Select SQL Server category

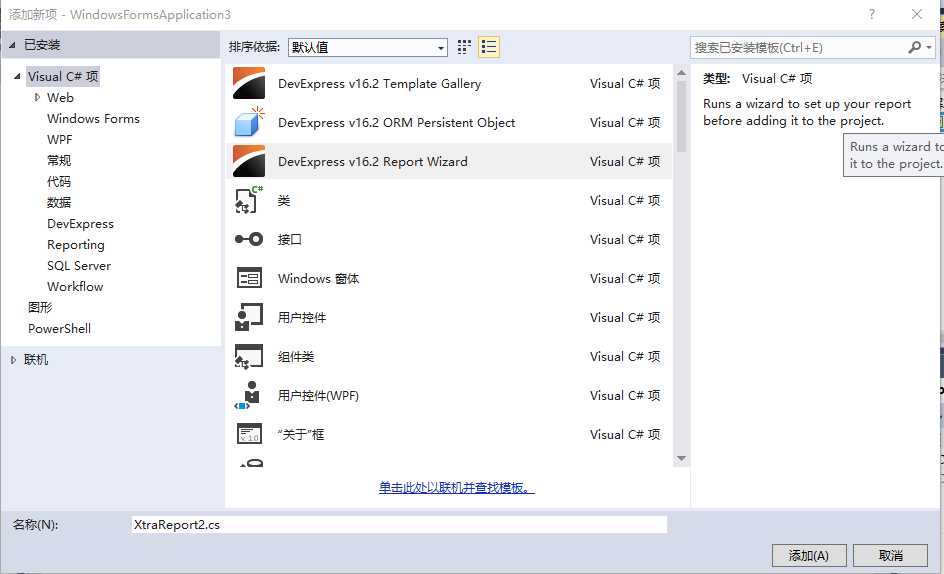(x=79, y=266)
